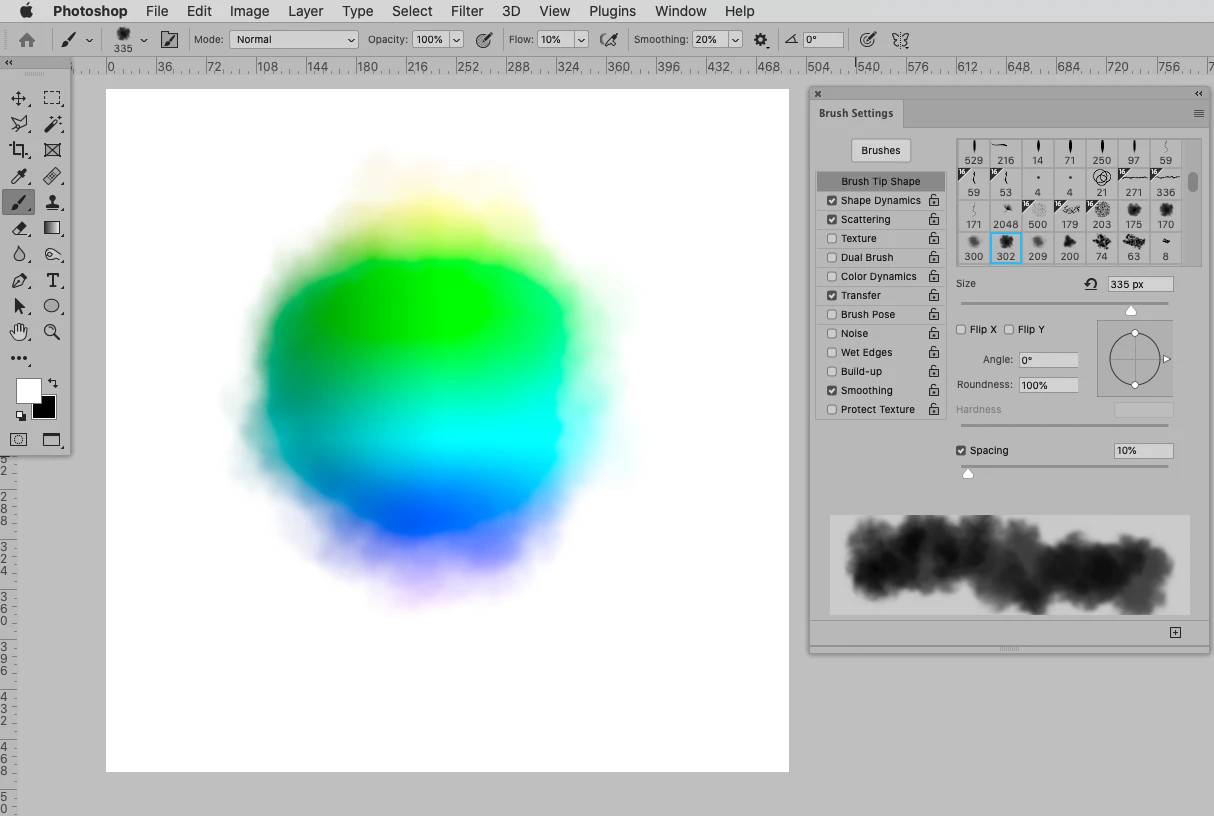Select the Path Selection arrow tool
Screen dimensions: 1214x816
click(x=19, y=306)
